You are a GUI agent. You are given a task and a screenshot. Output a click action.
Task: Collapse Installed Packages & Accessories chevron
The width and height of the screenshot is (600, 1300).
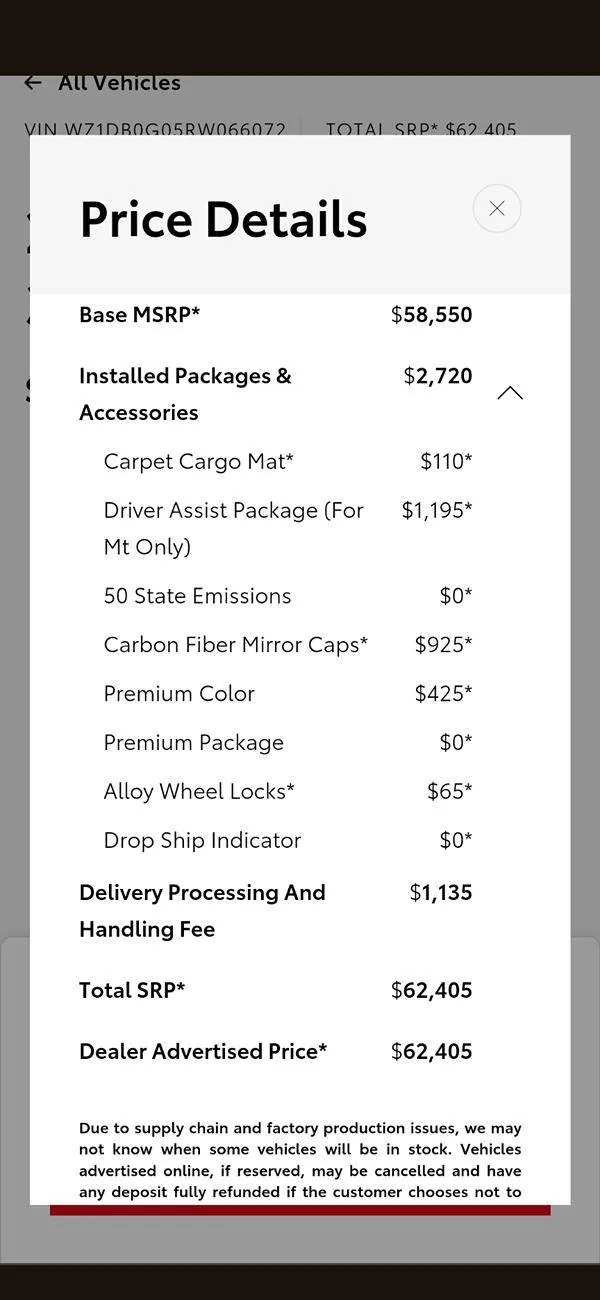[x=510, y=393]
